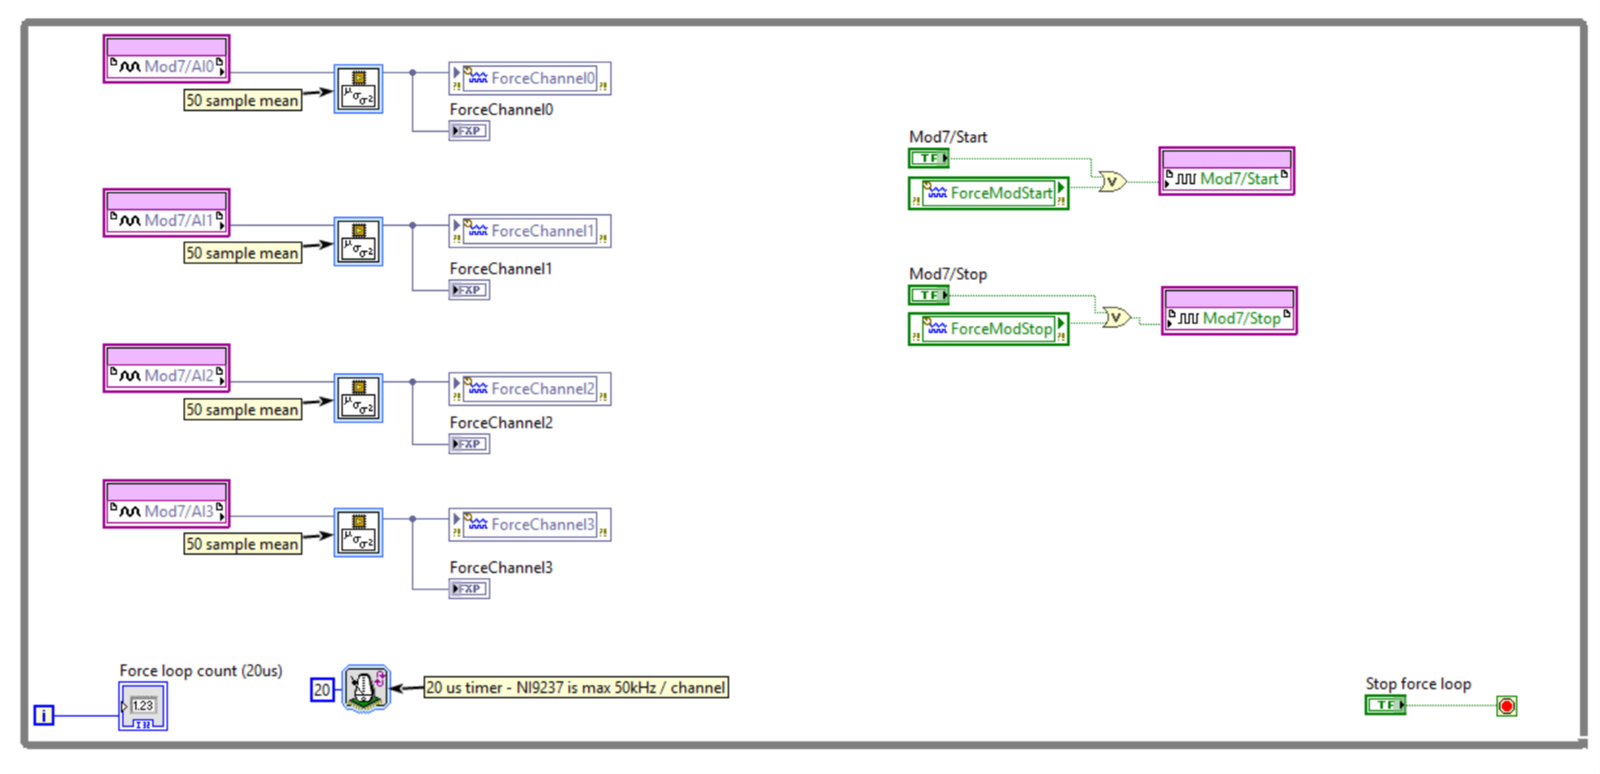1600x774 pixels.
Task: Select the ForceModStop register read node
Action: tap(988, 329)
